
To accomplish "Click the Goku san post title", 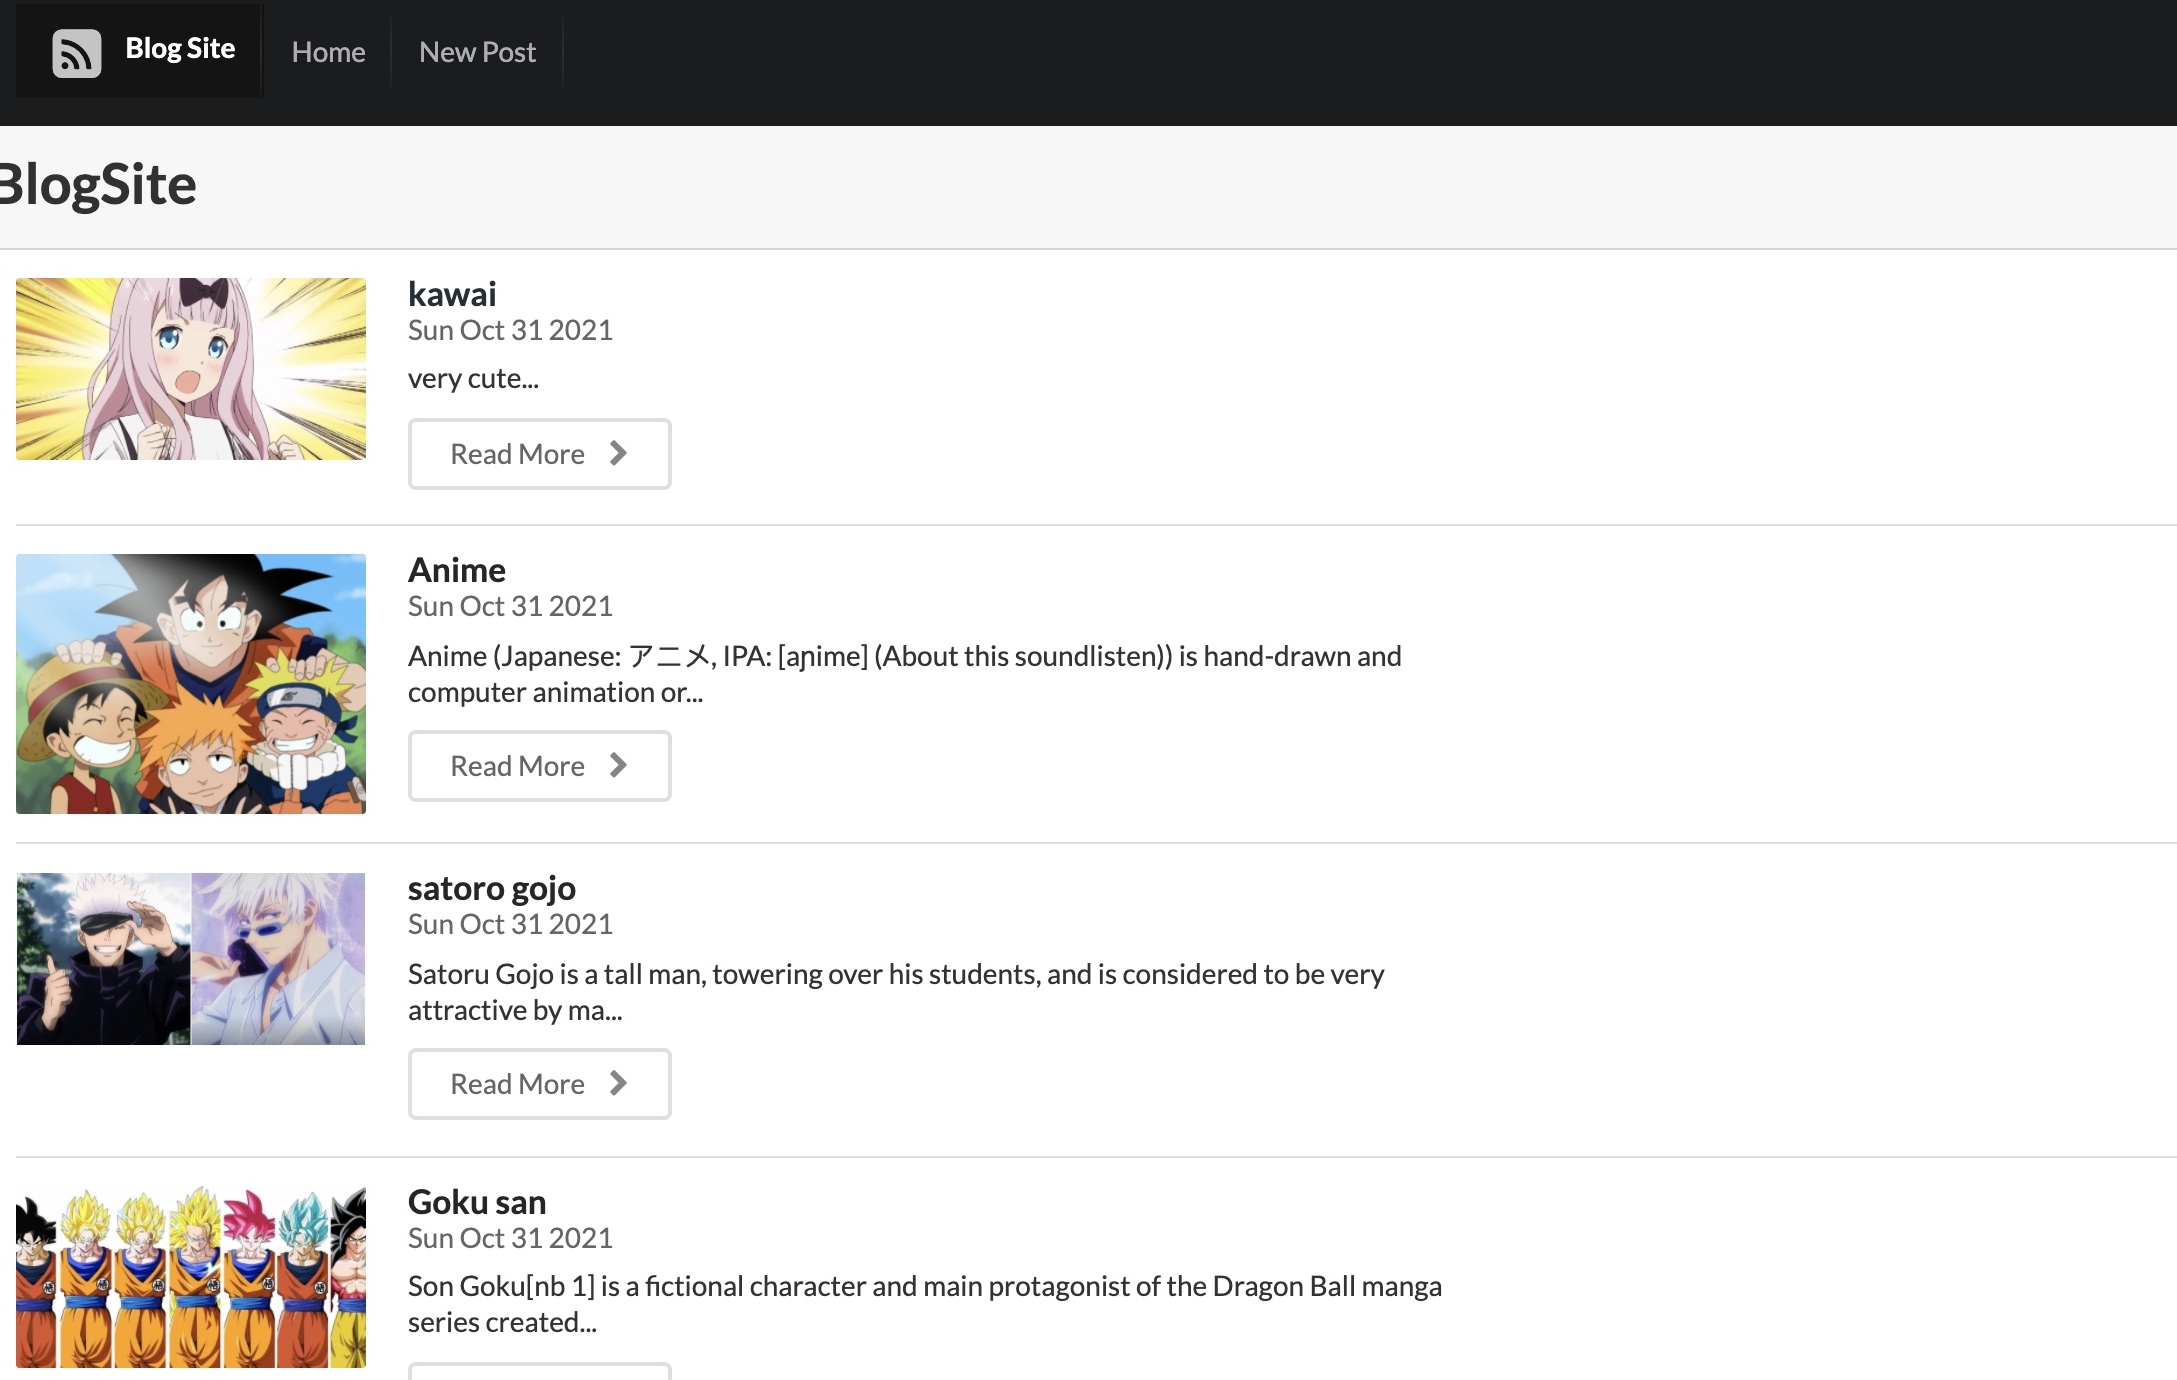I will point(477,1202).
